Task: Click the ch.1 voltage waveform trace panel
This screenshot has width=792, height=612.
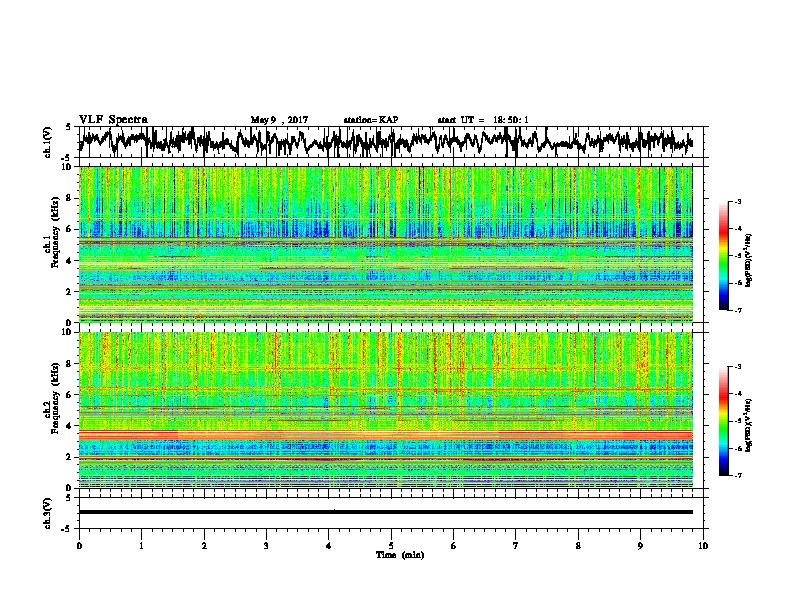Action: [390, 142]
